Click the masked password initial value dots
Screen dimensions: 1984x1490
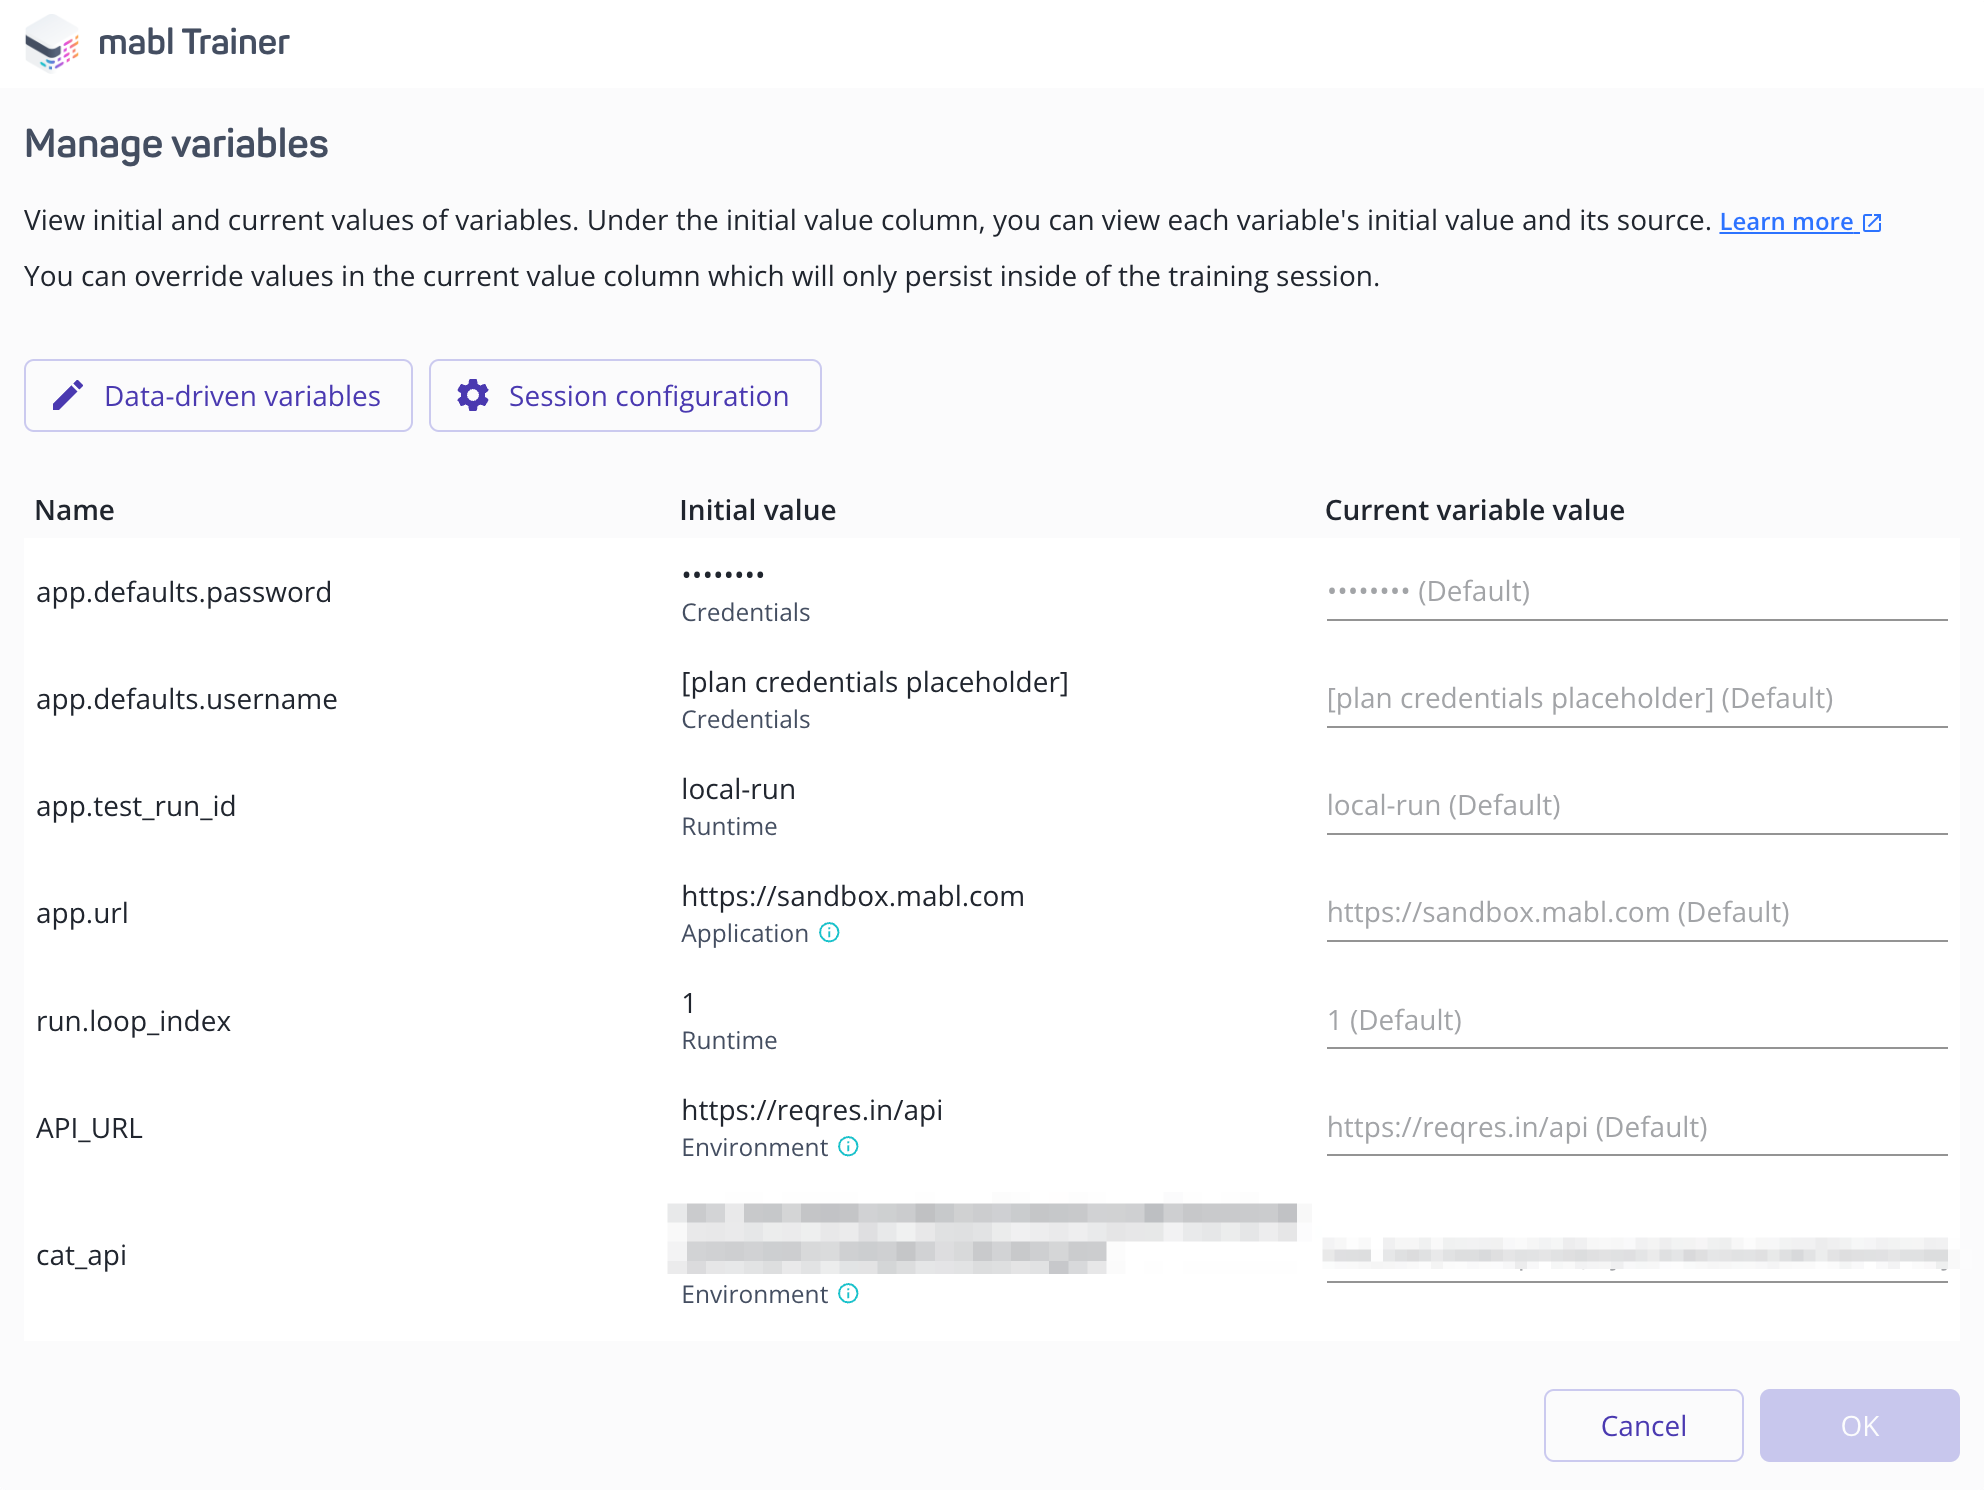pos(723,575)
